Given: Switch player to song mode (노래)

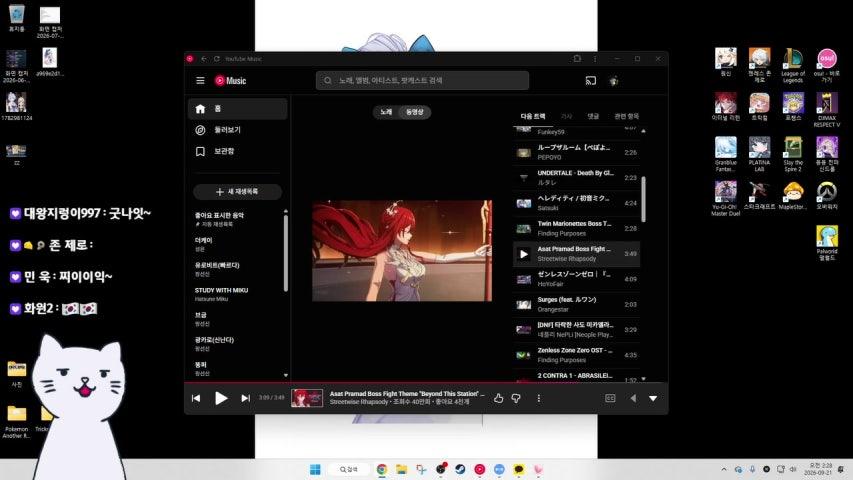Looking at the screenshot, I should tap(386, 112).
